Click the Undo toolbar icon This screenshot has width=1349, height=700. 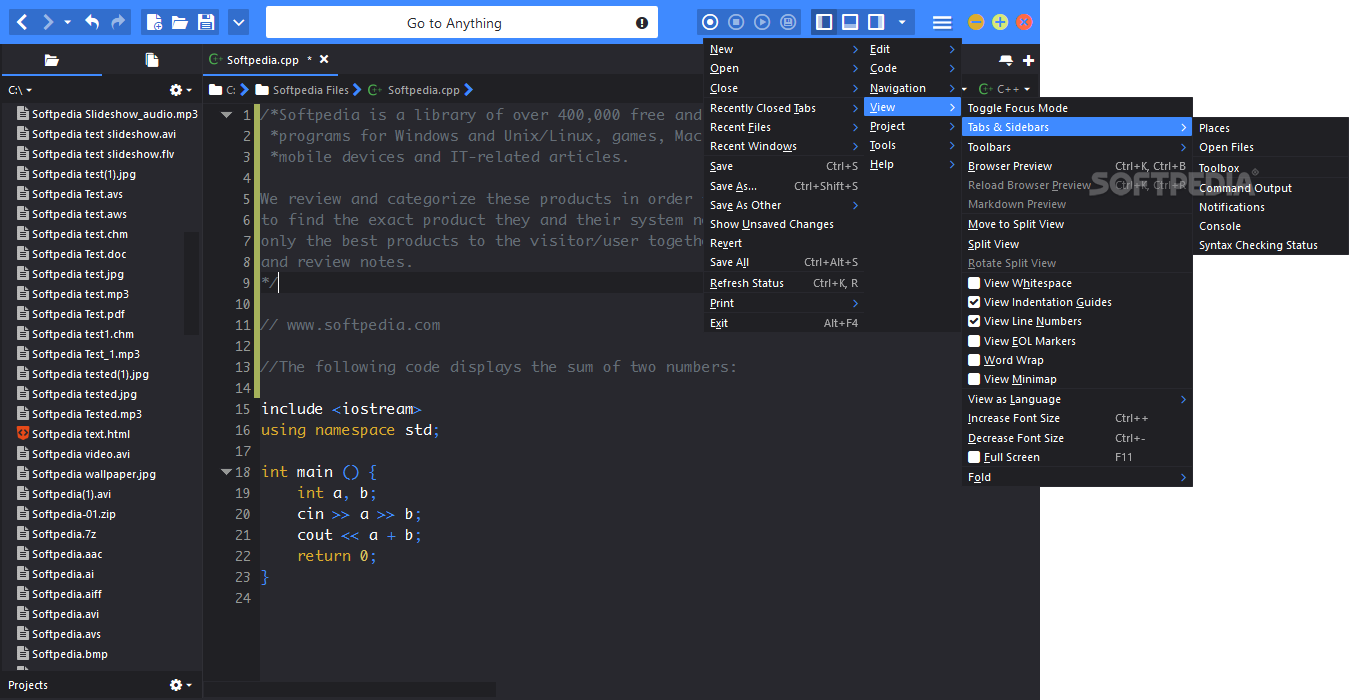tap(92, 22)
